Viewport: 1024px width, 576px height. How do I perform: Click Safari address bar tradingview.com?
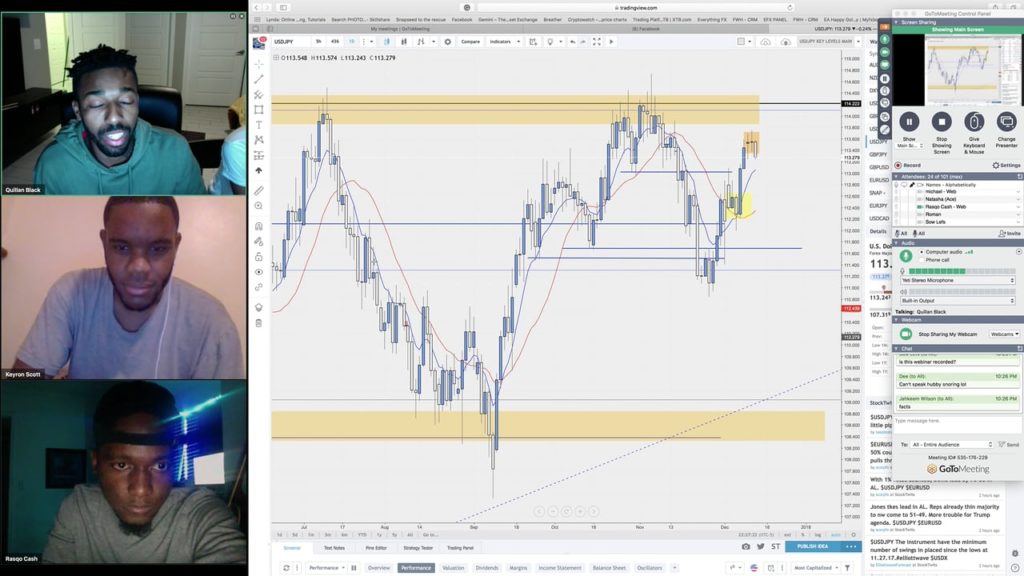point(635,8)
